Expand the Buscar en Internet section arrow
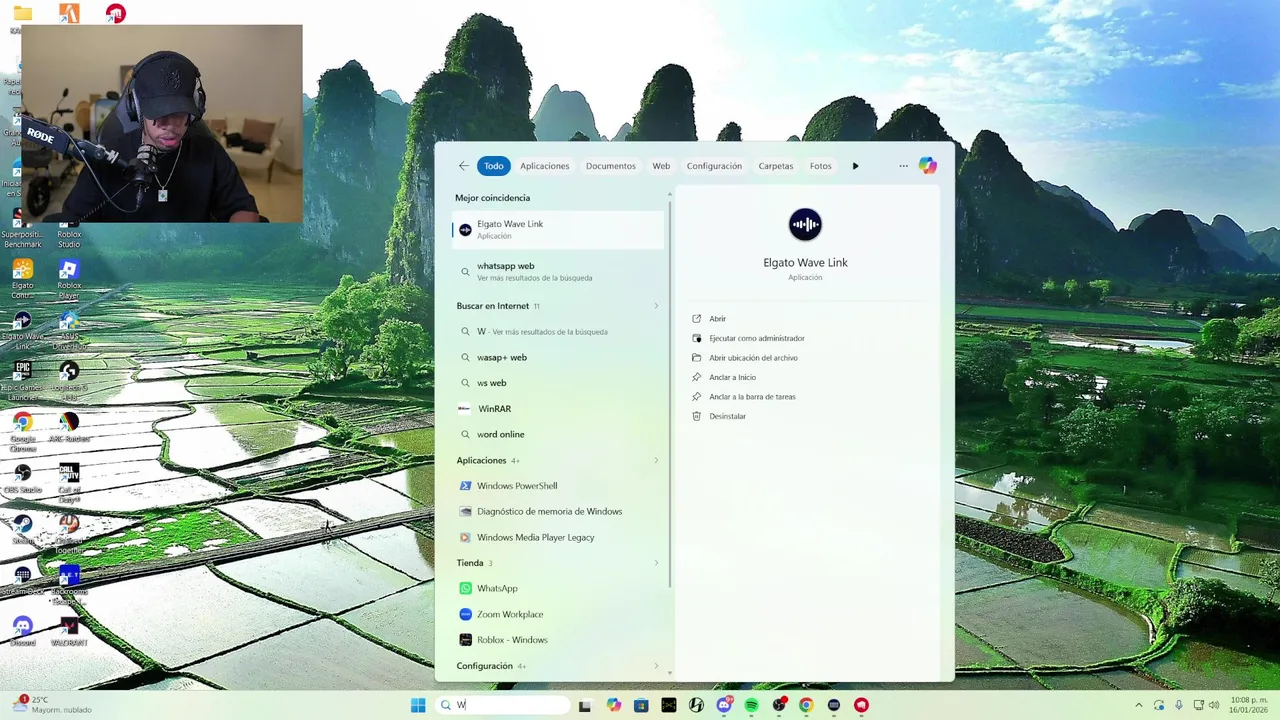Screen dimensions: 1280x720 pyautogui.click(x=657, y=306)
